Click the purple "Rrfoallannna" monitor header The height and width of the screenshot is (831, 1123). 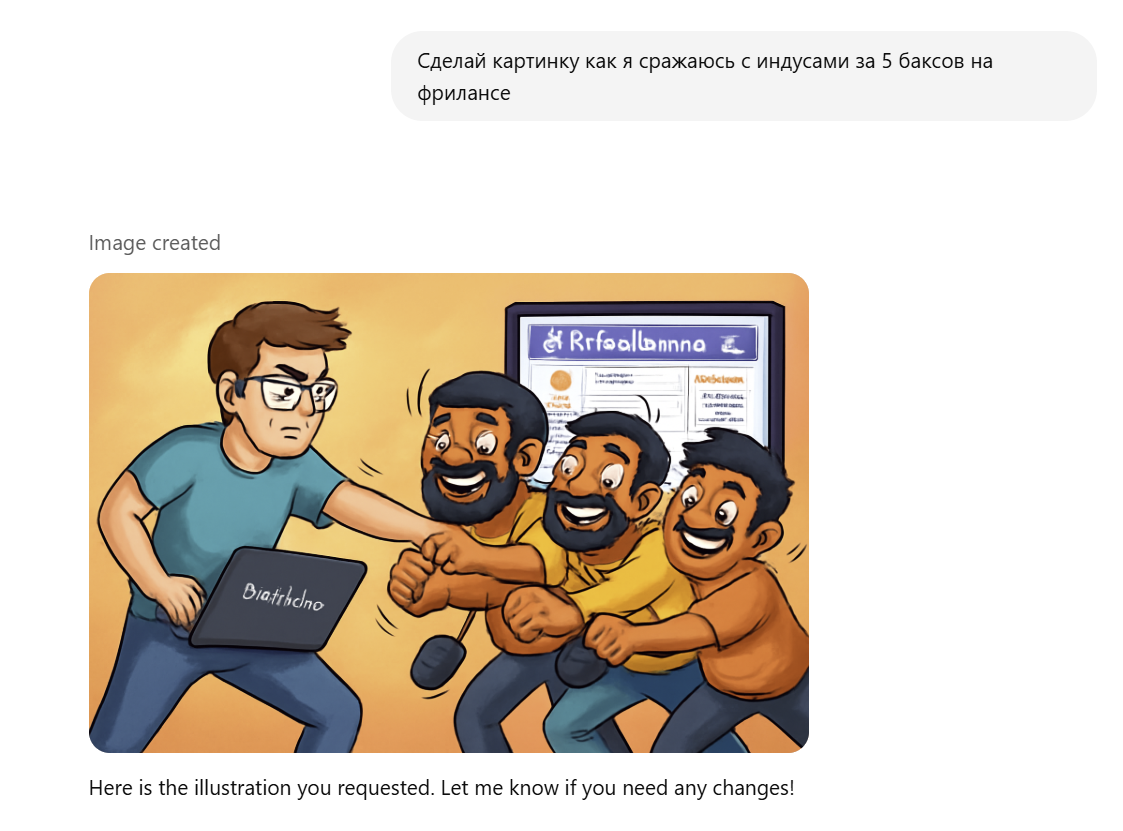click(x=642, y=342)
